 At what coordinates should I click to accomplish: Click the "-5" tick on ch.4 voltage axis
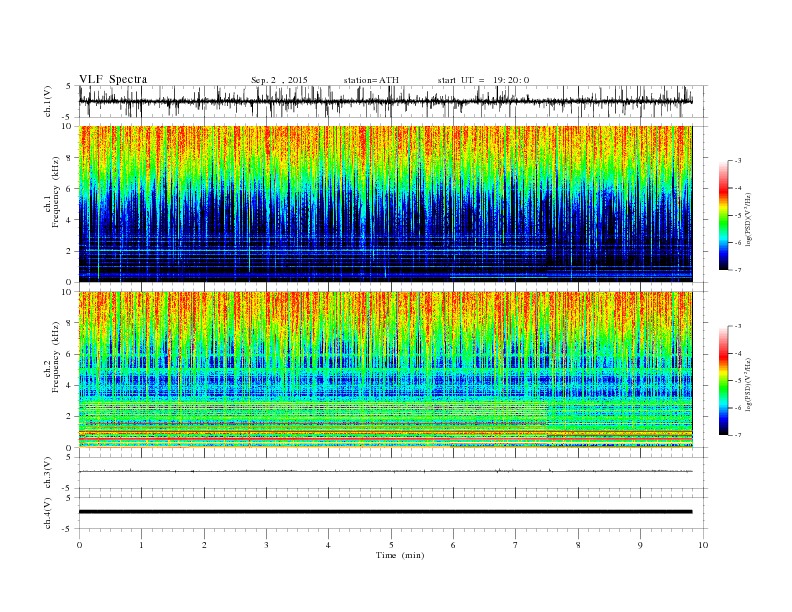pyautogui.click(x=68, y=529)
